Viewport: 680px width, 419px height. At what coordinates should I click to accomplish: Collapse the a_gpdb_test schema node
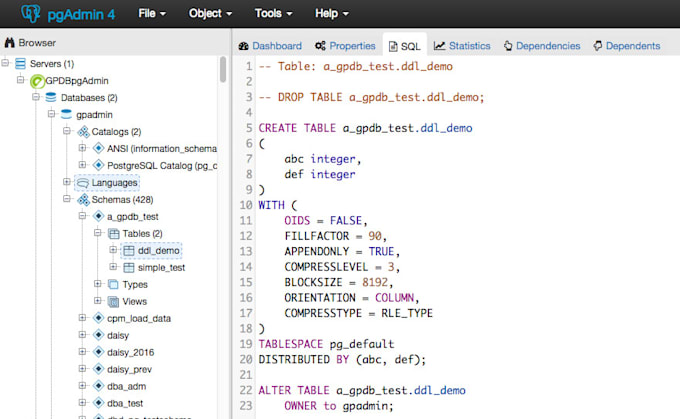tap(82, 217)
